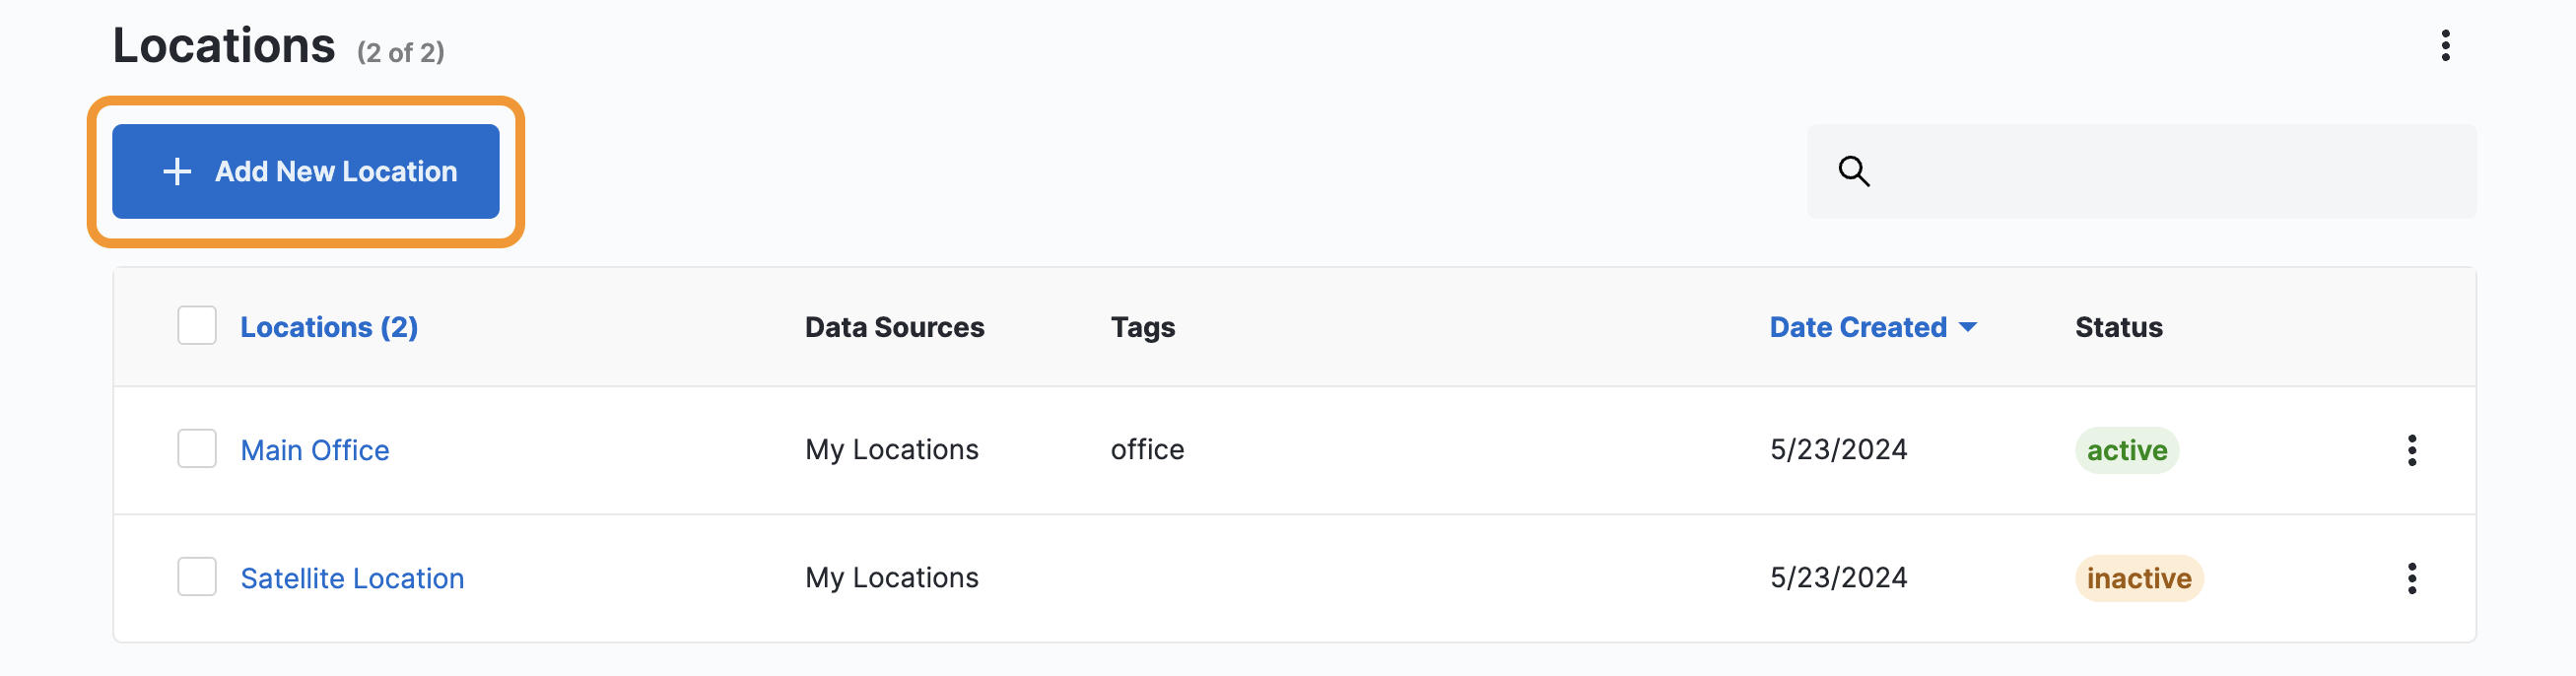This screenshot has height=676, width=2576.
Task: Check the Main Office row checkbox
Action: [197, 449]
